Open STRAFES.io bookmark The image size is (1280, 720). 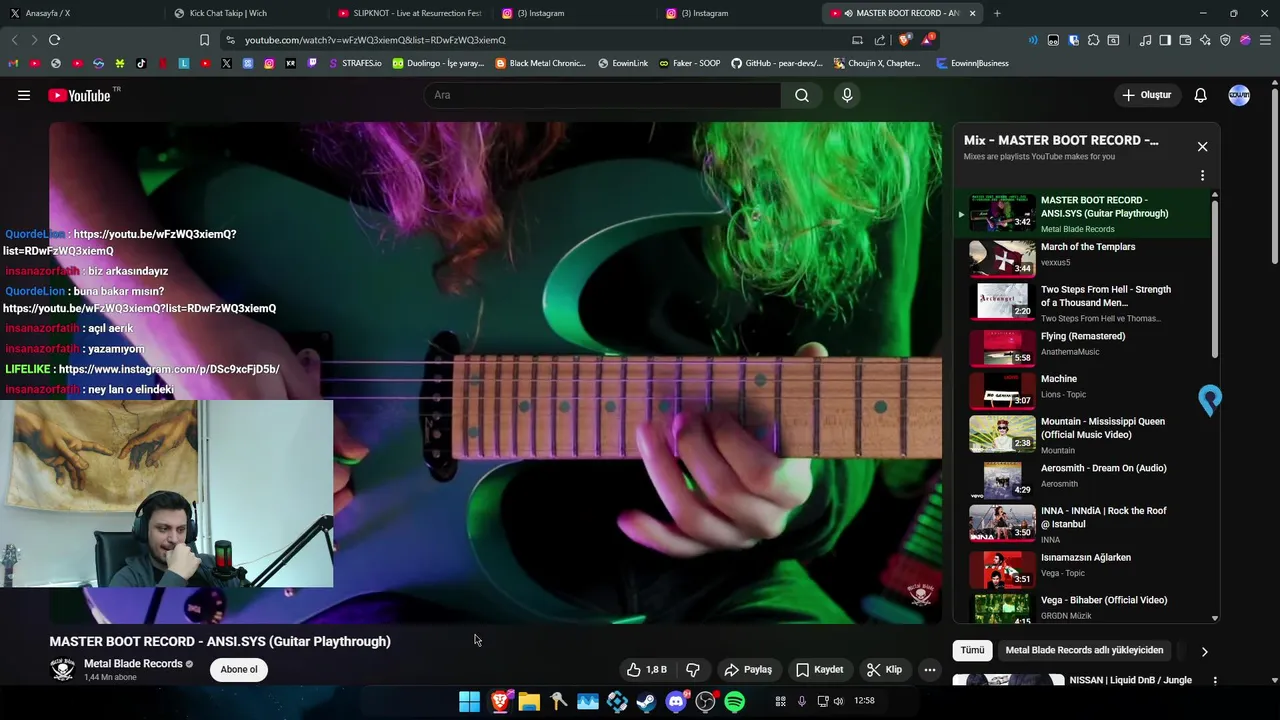355,63
